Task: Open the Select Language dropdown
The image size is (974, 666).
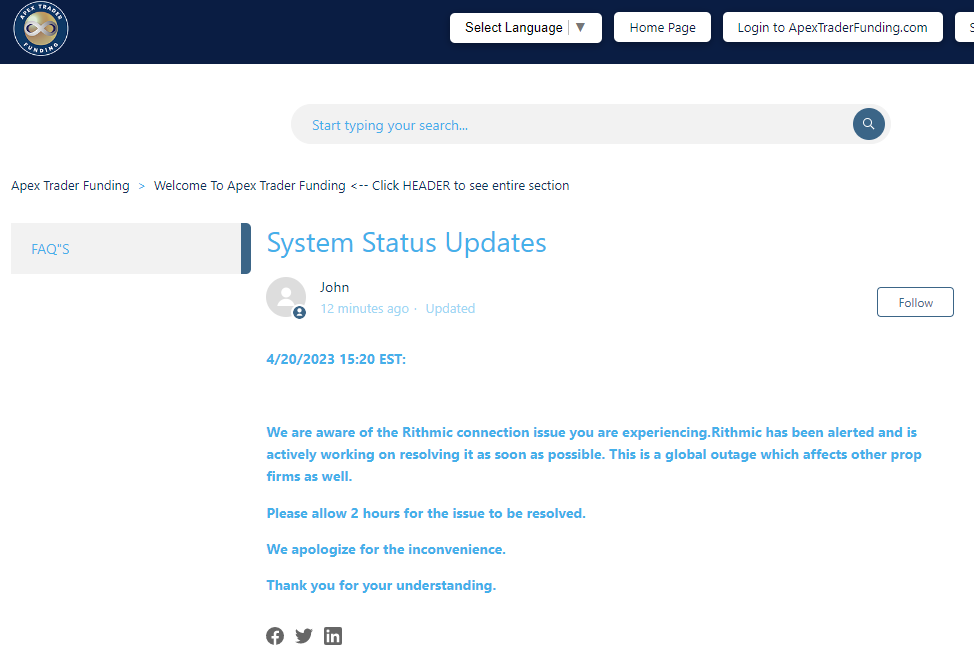Action: (x=526, y=28)
